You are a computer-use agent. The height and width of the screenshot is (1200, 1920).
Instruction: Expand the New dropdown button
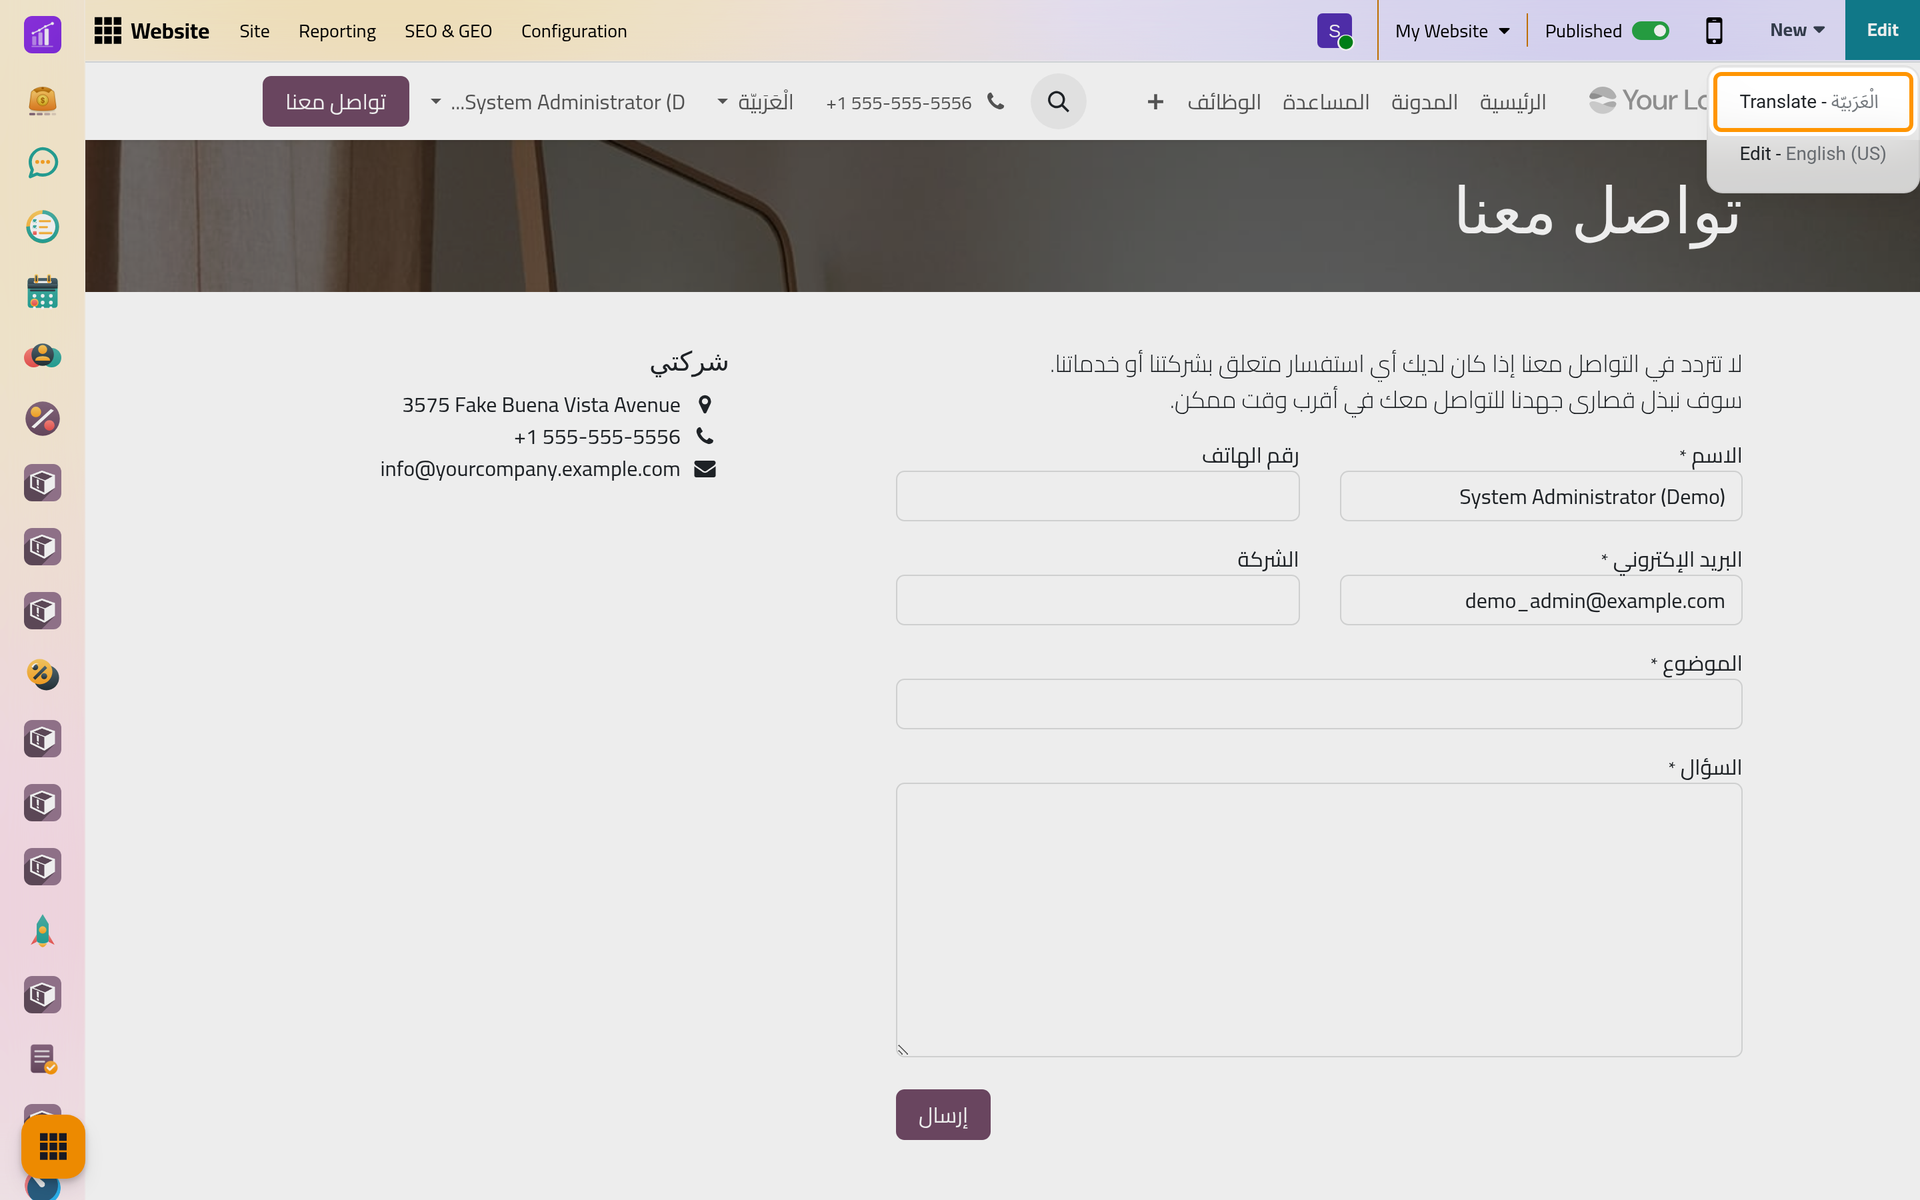pos(1797,30)
